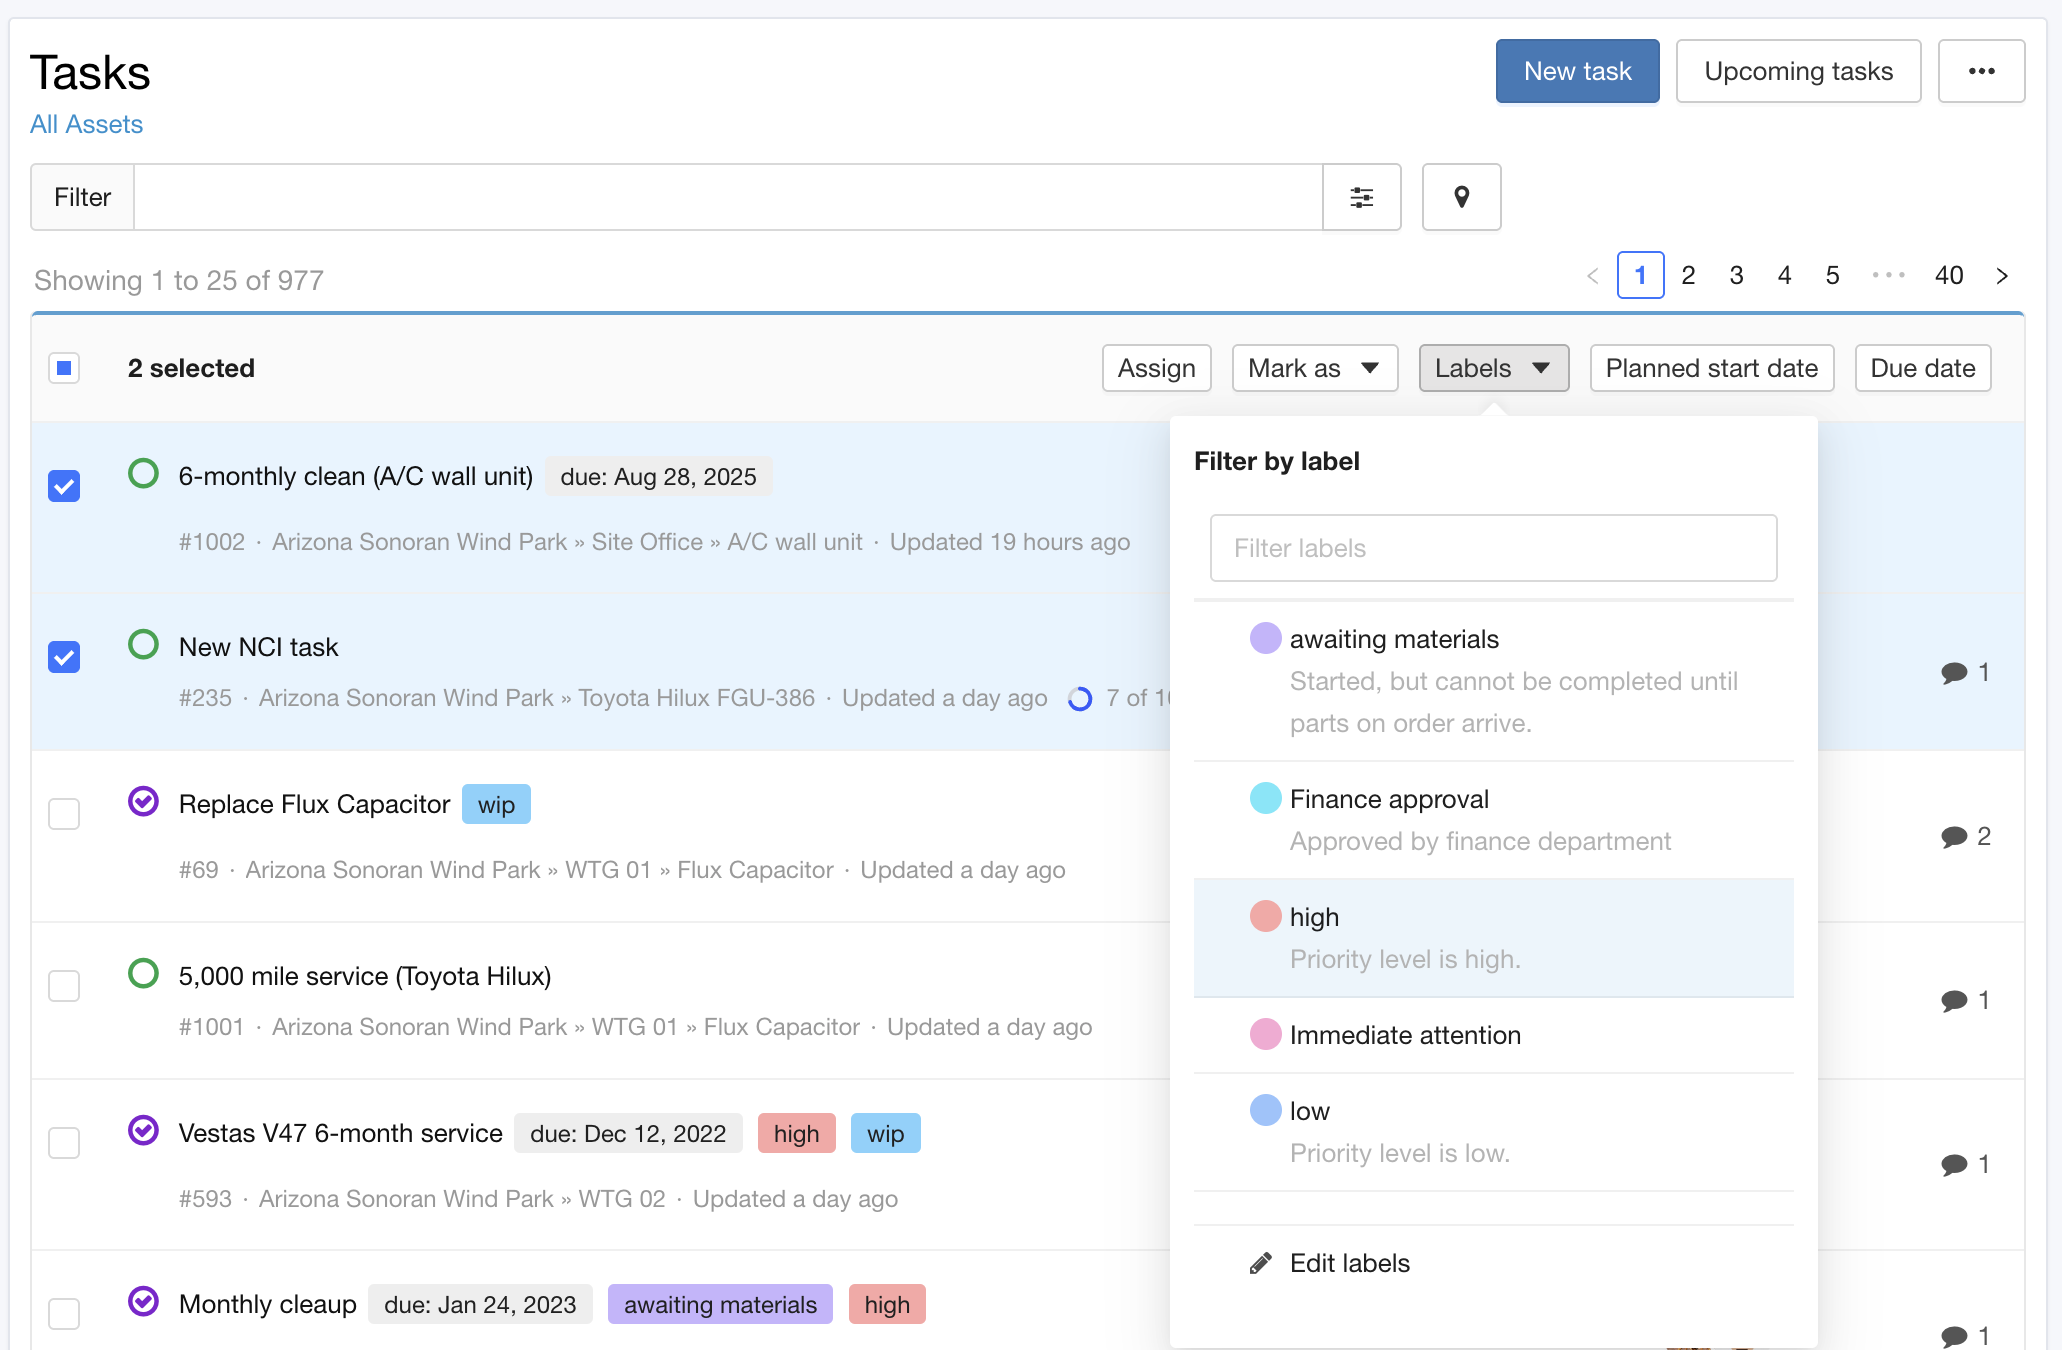Viewport: 2062px width, 1350px height.
Task: Click the purple awaiting materials color dot
Action: (1266, 638)
